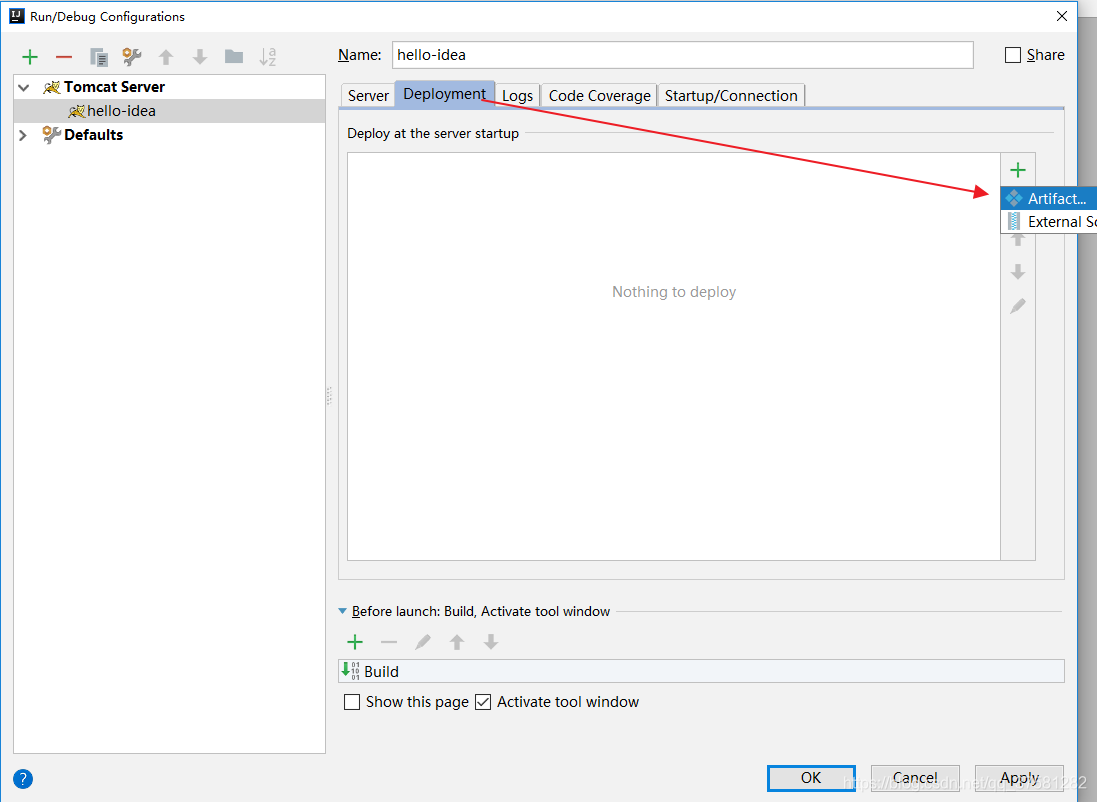
Task: Move before launch task down
Action: coord(491,642)
